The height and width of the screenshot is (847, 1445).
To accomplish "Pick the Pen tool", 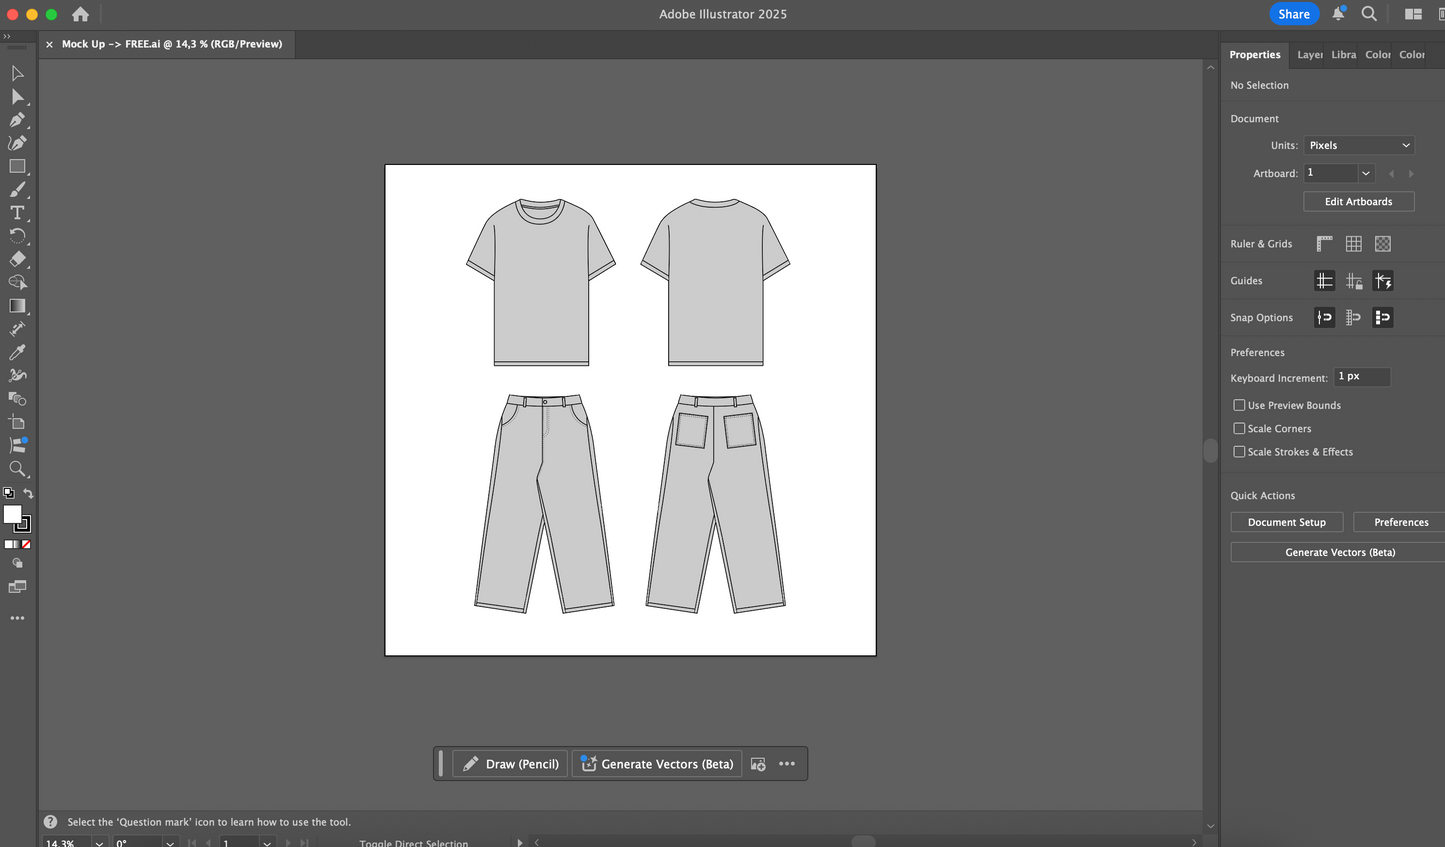I will 16,119.
